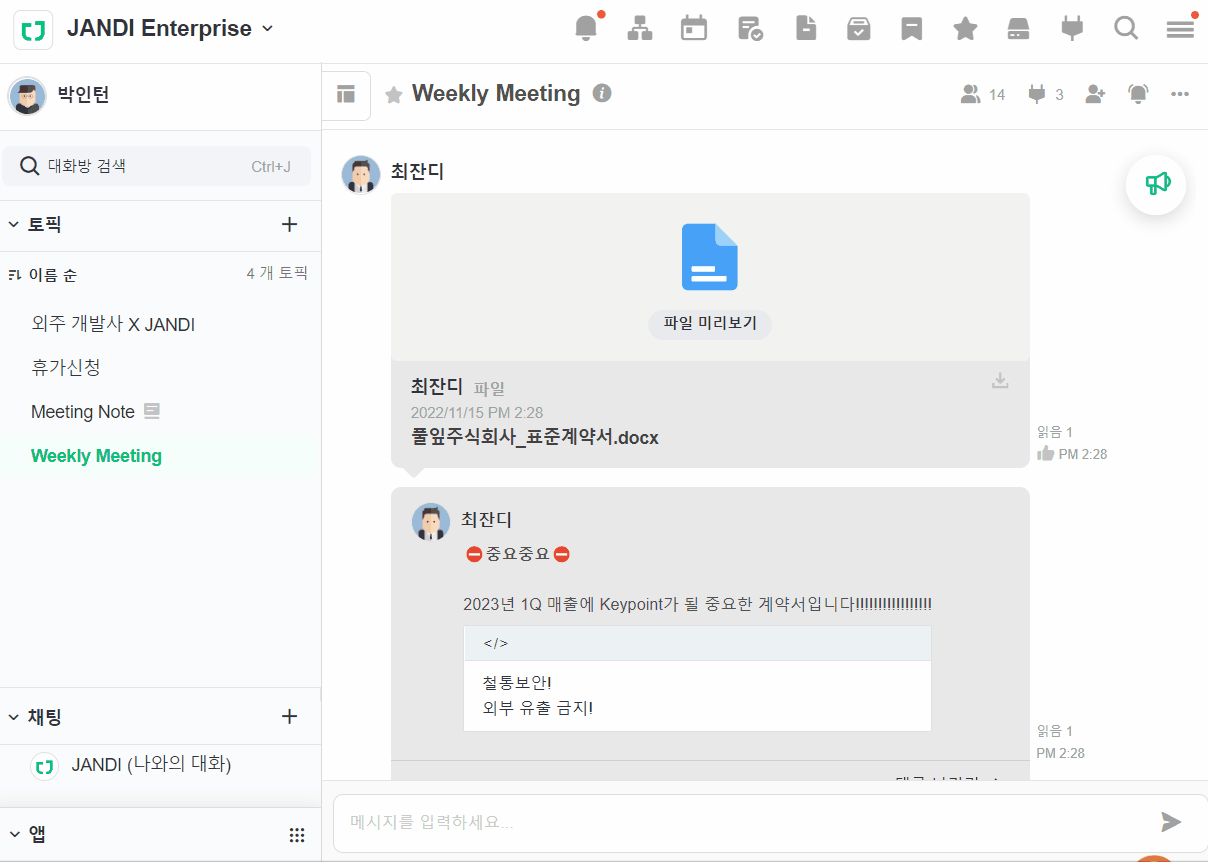Toggle the left panel layout button
The image size is (1208, 862).
[x=346, y=95]
